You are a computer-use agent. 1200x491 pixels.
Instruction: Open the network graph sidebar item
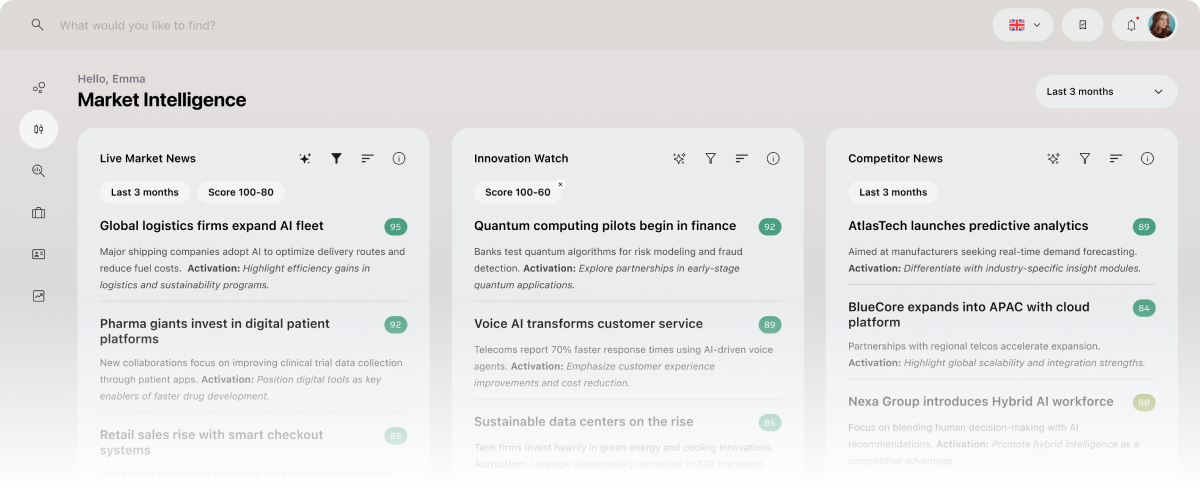(38, 88)
